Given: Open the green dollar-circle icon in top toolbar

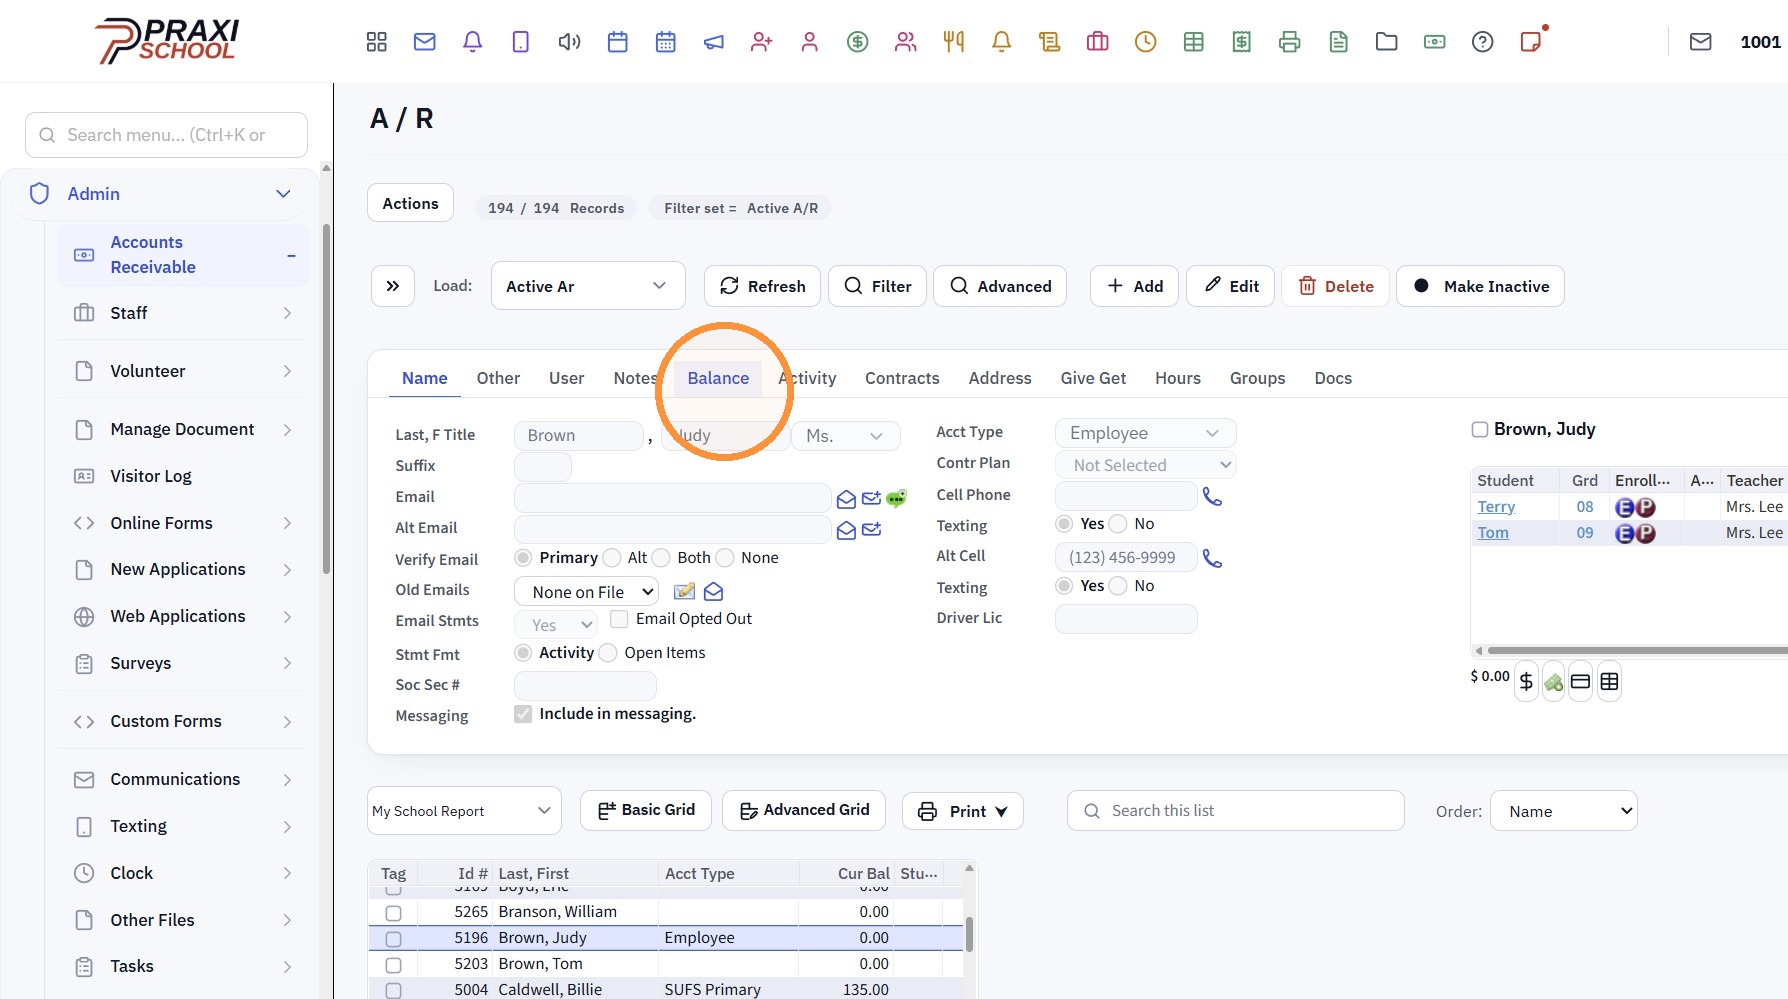Looking at the screenshot, I should [x=857, y=42].
